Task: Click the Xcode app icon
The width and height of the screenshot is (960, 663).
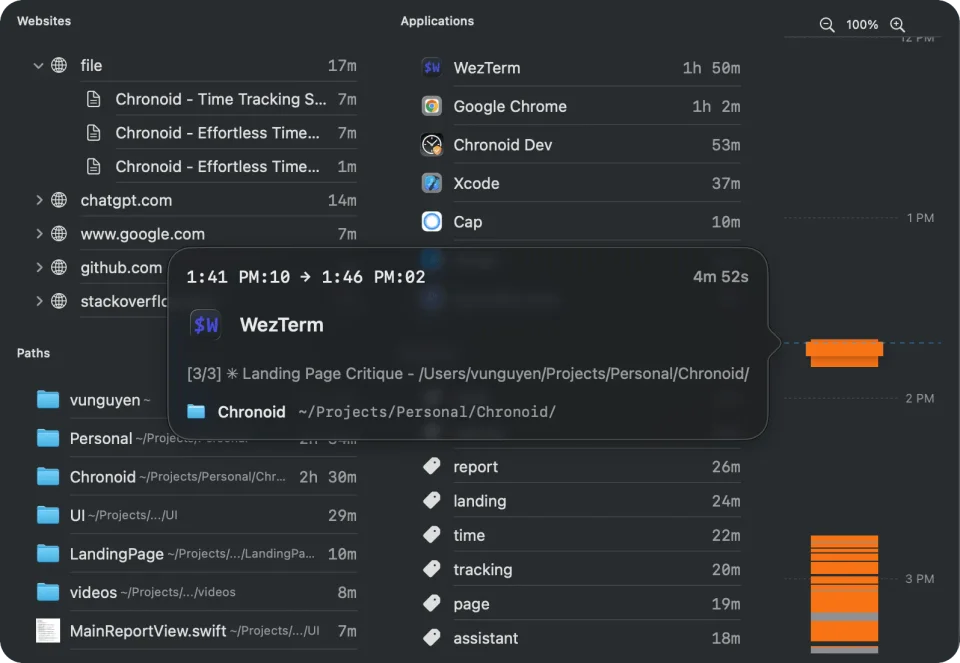Action: [432, 183]
